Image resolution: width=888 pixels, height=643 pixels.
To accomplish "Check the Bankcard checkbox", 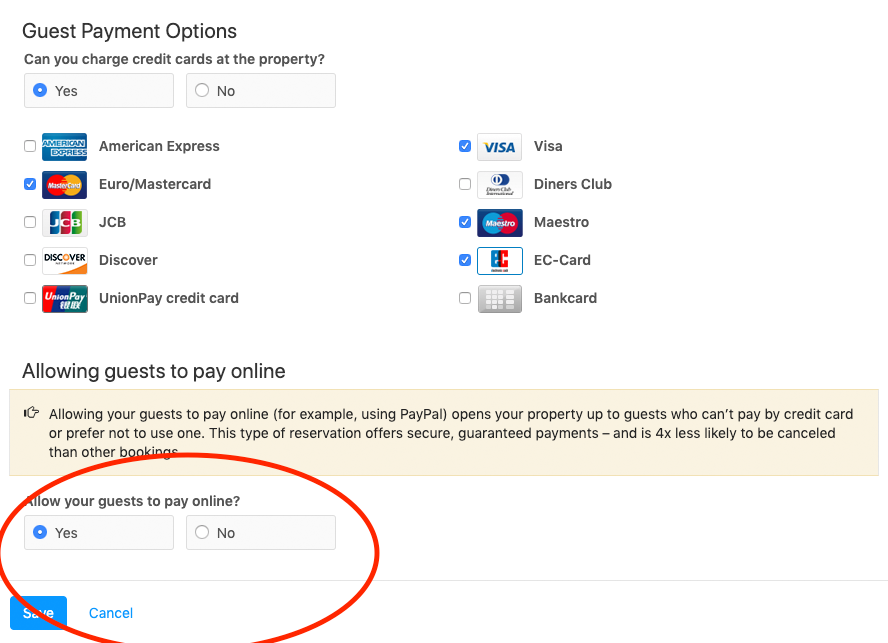I will (465, 298).
